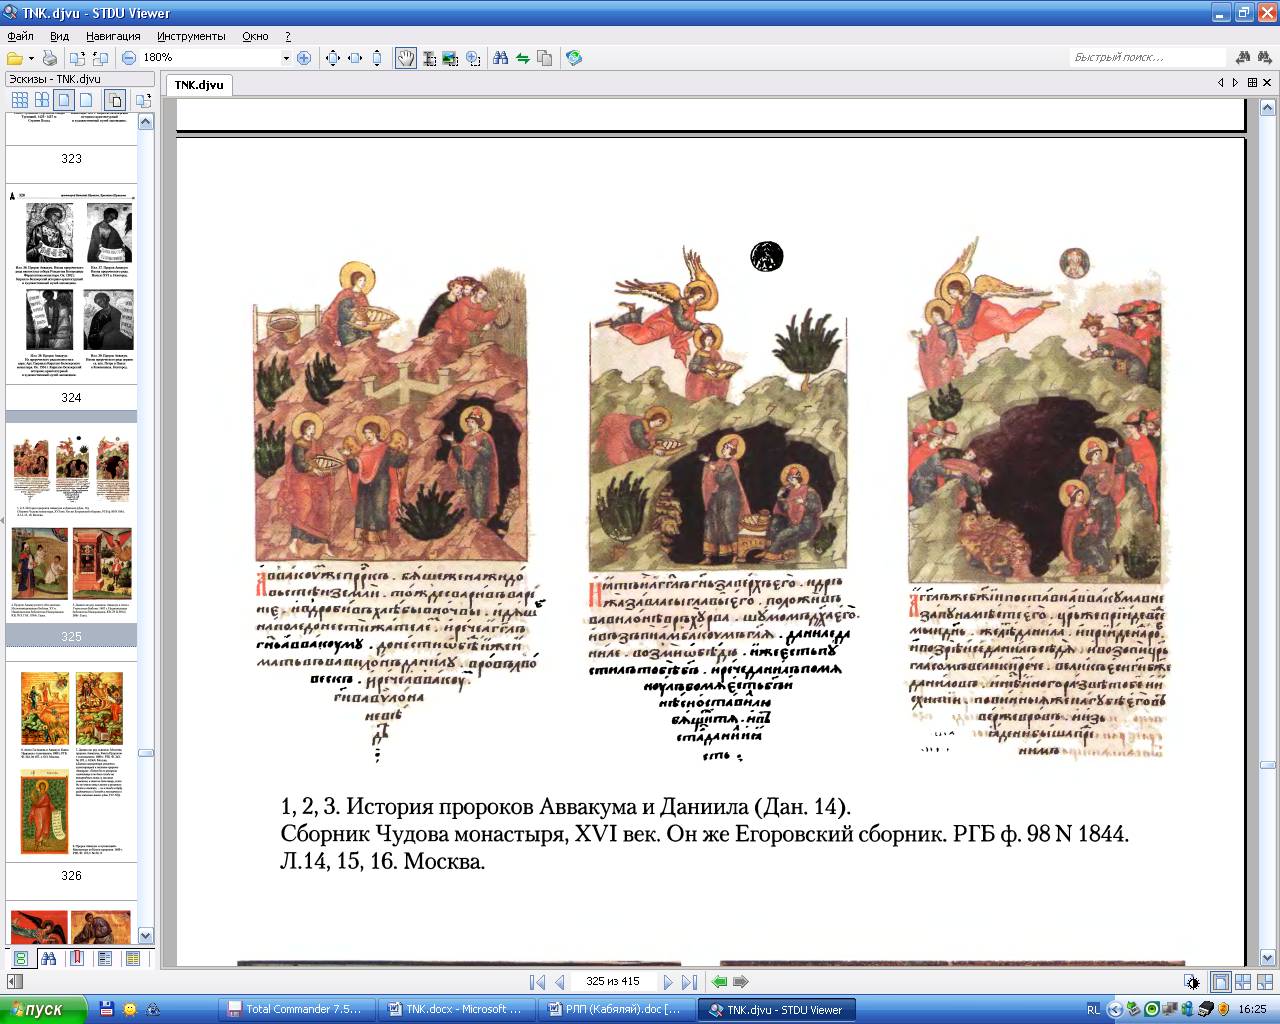The height and width of the screenshot is (1024, 1280).
Task: Open the tab list dropdown at right
Action: (x=1252, y=83)
